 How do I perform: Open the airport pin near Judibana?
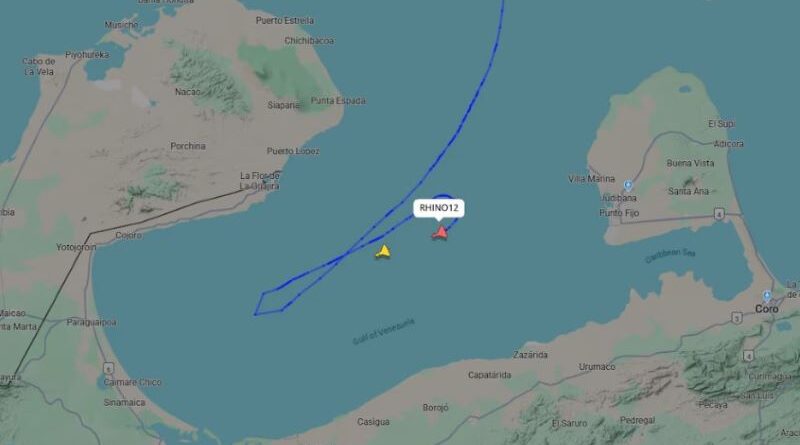(x=628, y=186)
